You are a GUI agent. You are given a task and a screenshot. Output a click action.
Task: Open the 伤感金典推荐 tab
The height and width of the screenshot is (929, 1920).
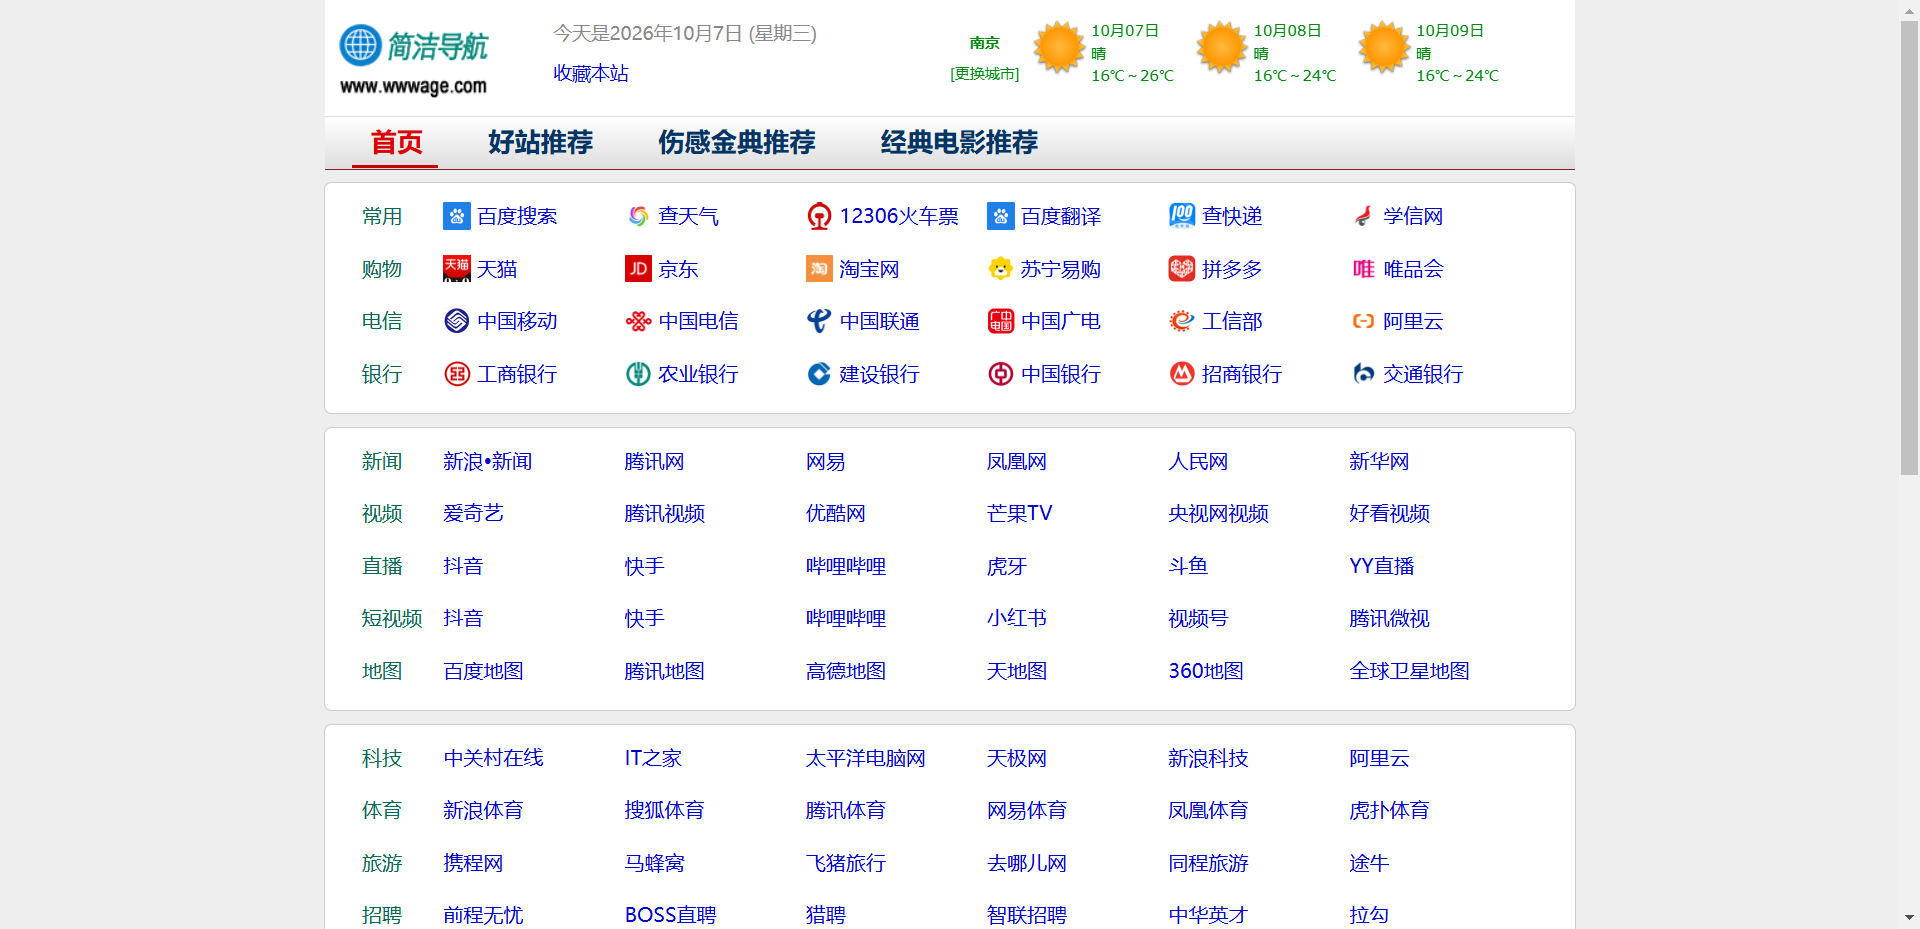pyautogui.click(x=736, y=142)
